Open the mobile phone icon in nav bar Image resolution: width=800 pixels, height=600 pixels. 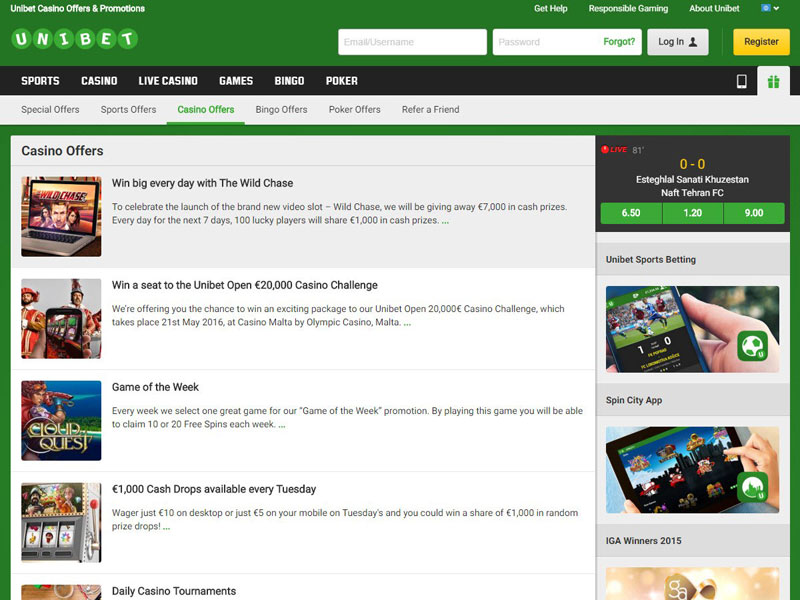[x=741, y=81]
